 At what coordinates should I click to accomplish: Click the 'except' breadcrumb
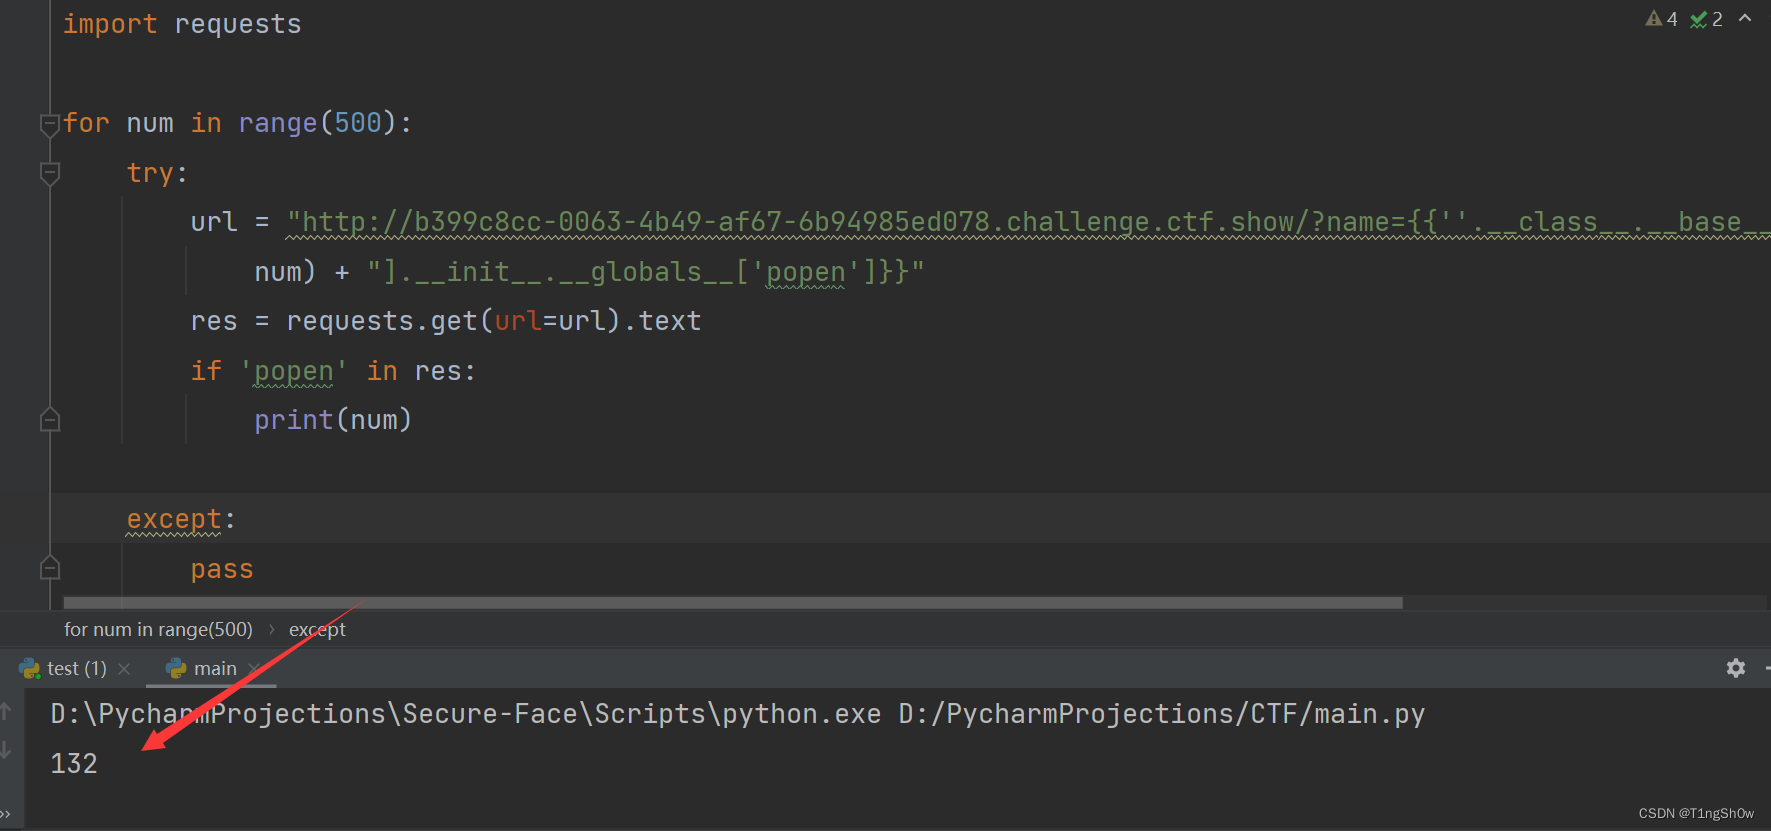click(317, 629)
